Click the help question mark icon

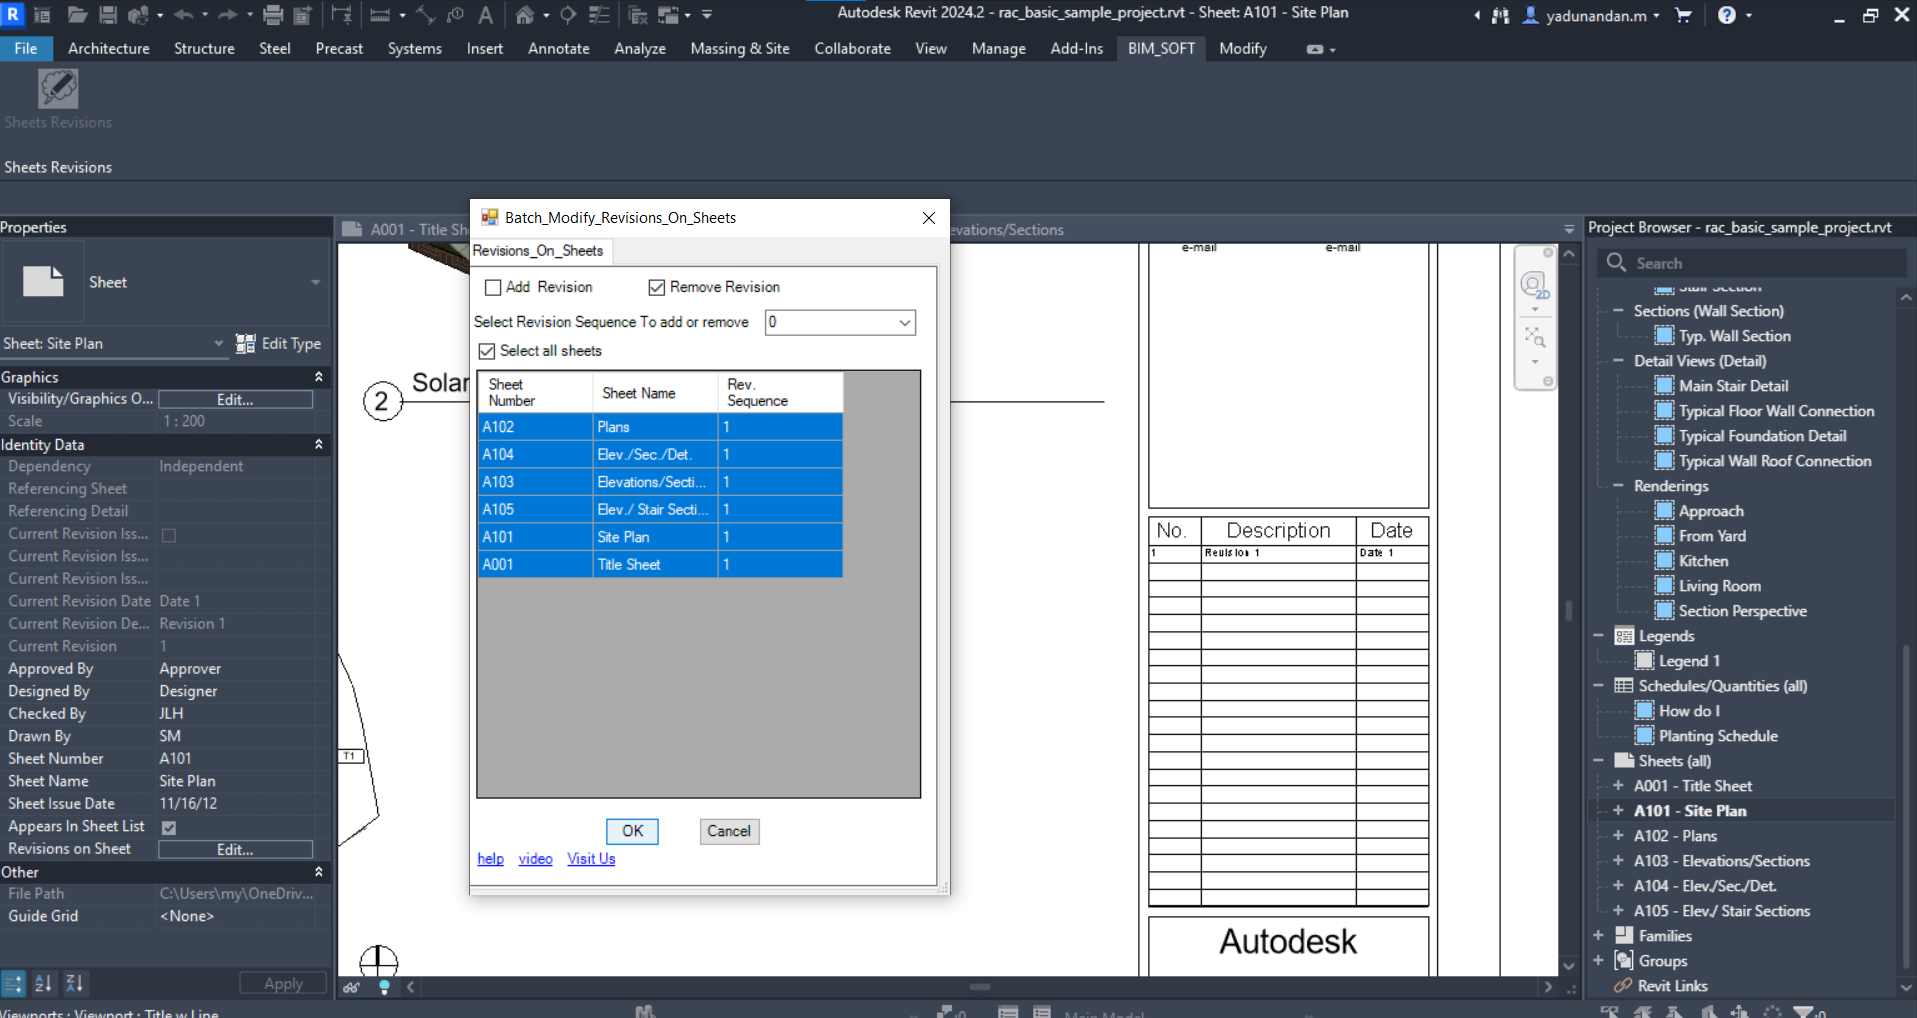coord(1726,15)
